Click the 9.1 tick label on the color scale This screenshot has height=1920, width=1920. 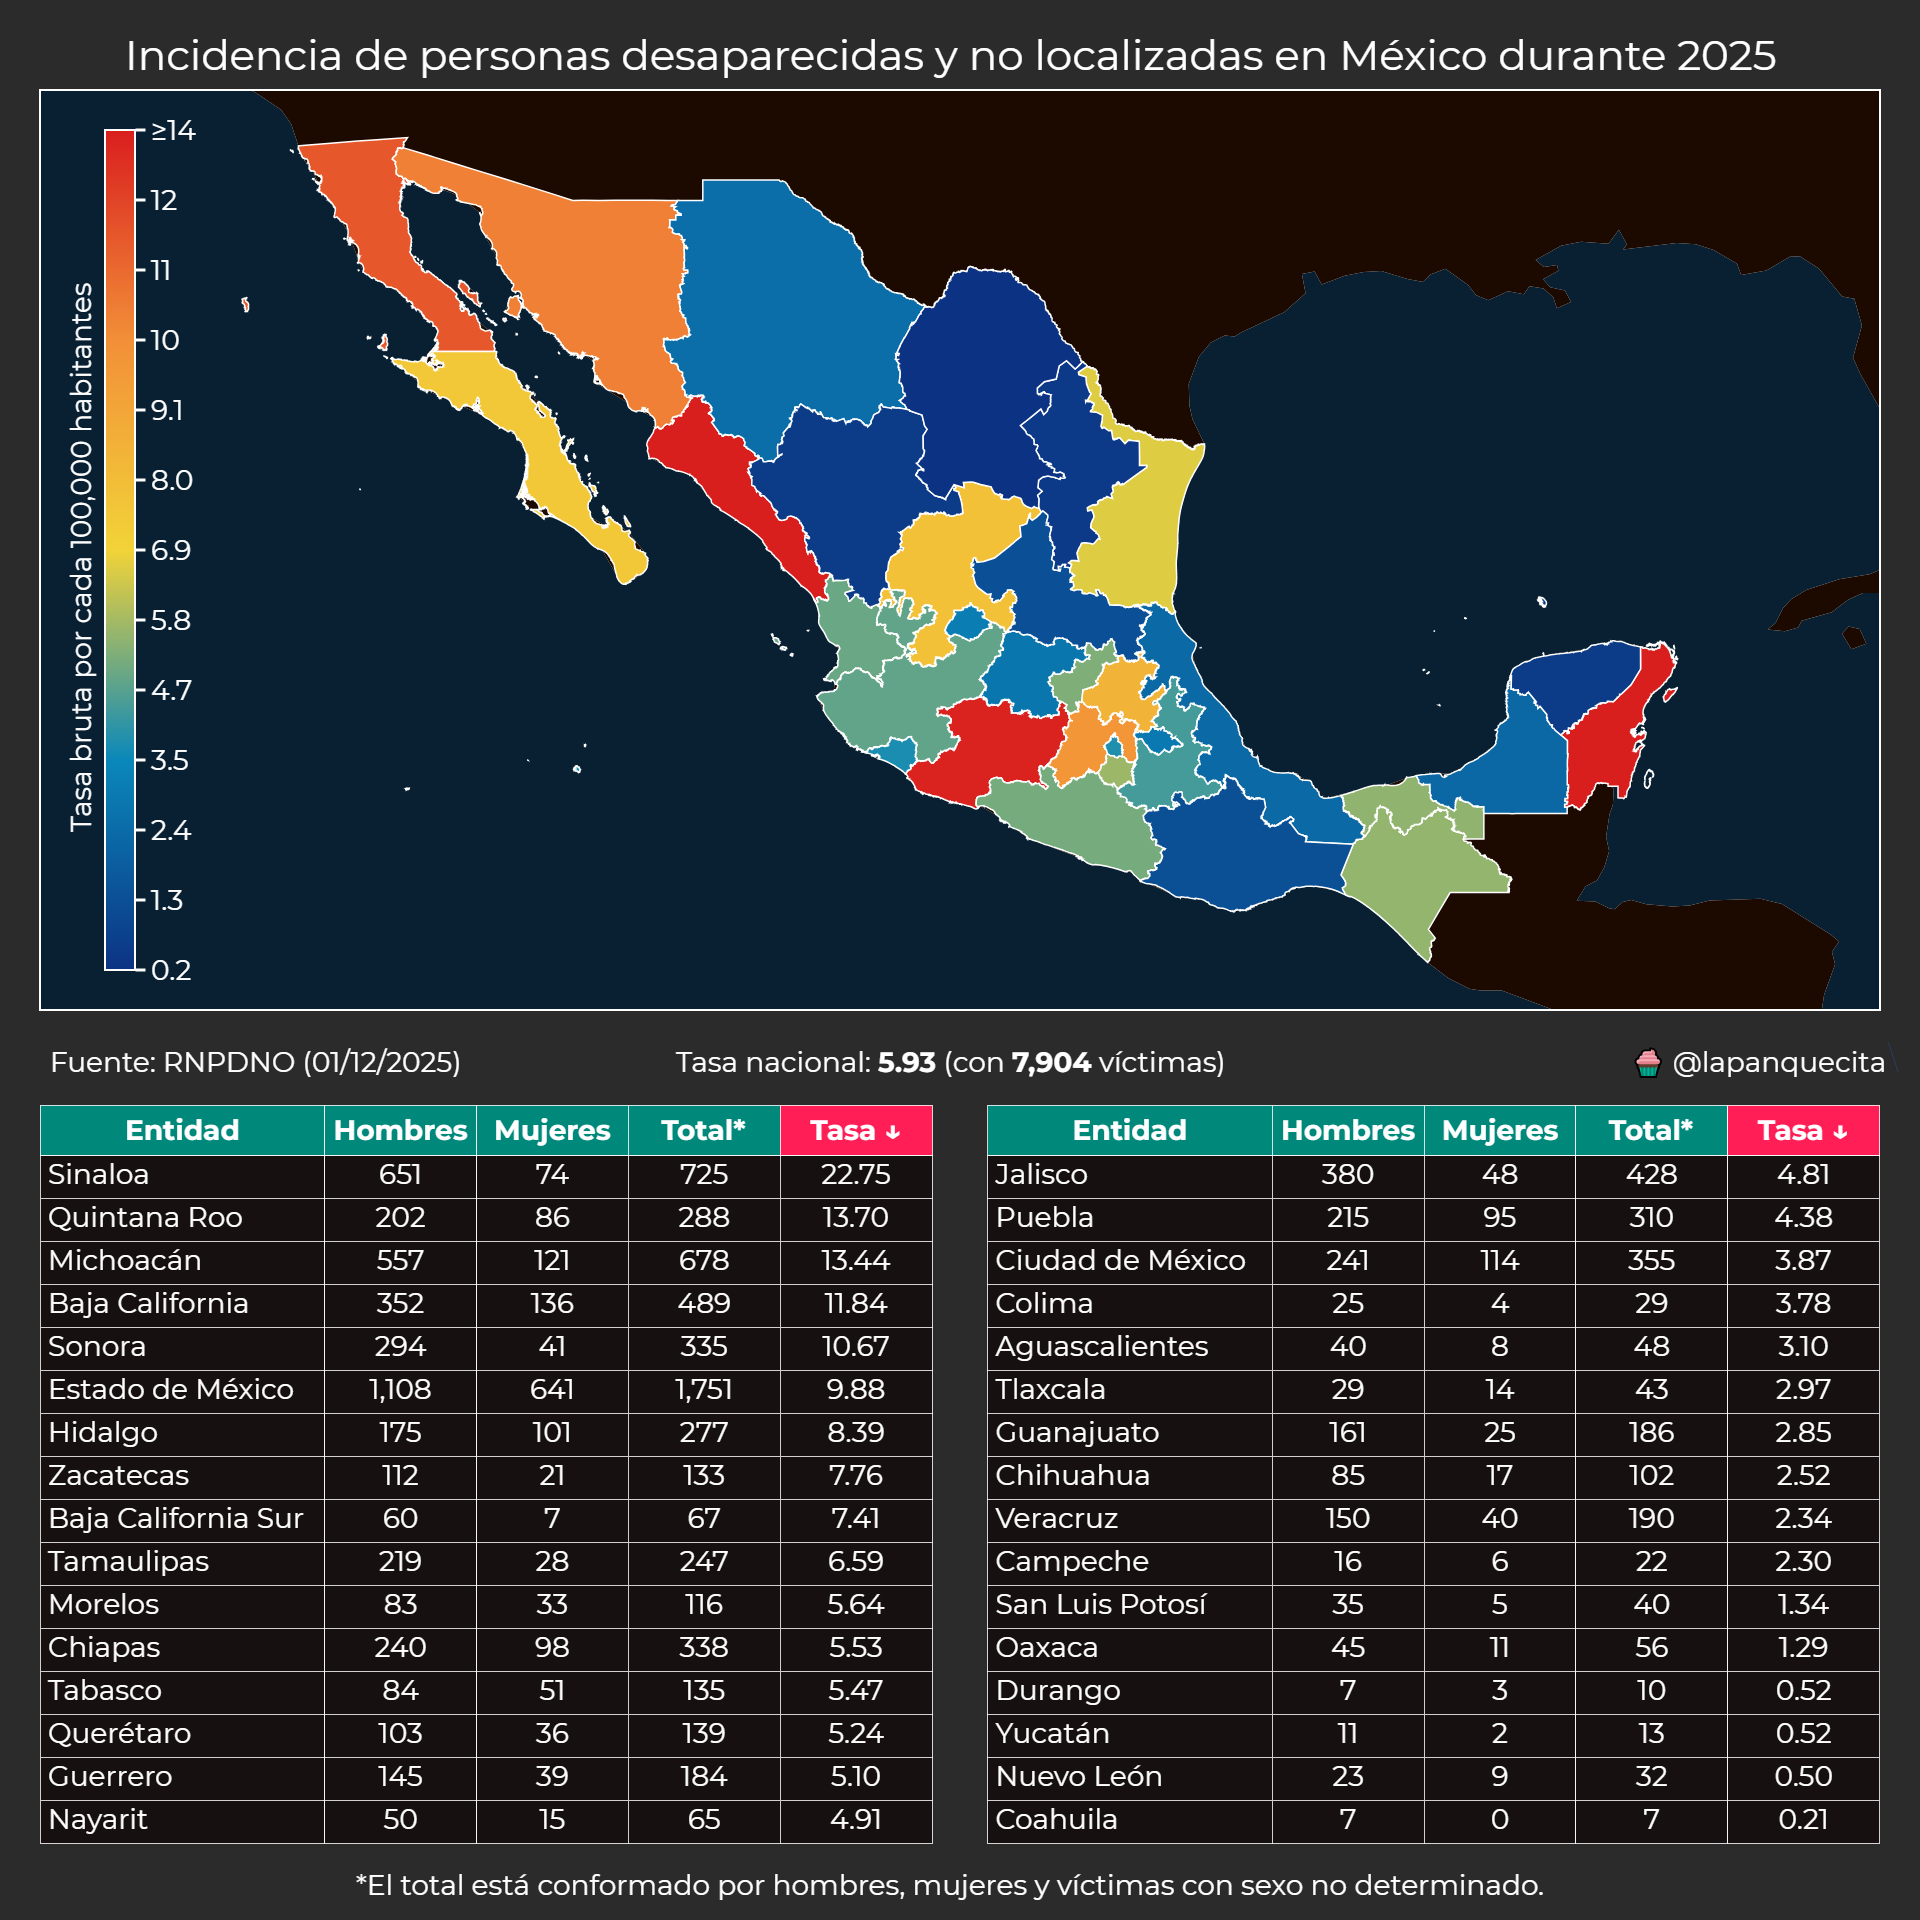166,410
